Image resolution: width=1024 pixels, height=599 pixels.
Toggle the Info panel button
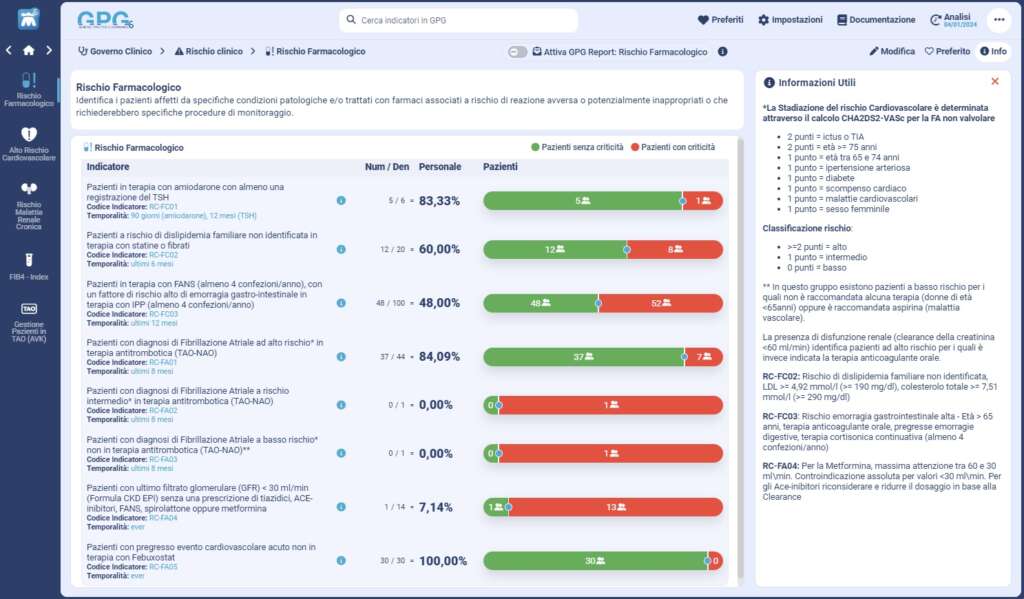click(992, 51)
